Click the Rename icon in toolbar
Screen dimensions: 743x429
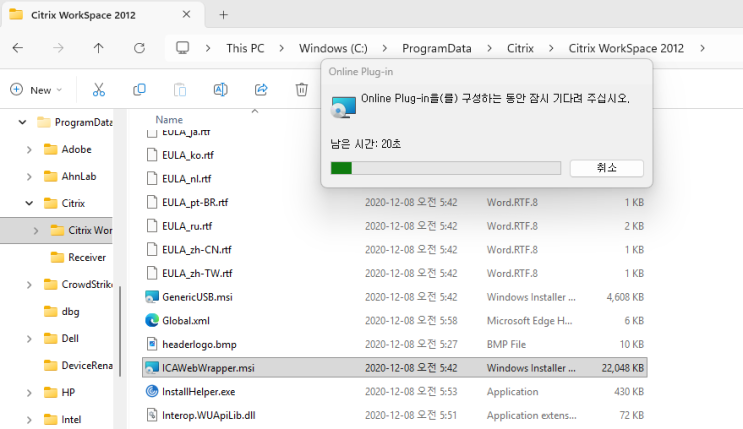221,90
